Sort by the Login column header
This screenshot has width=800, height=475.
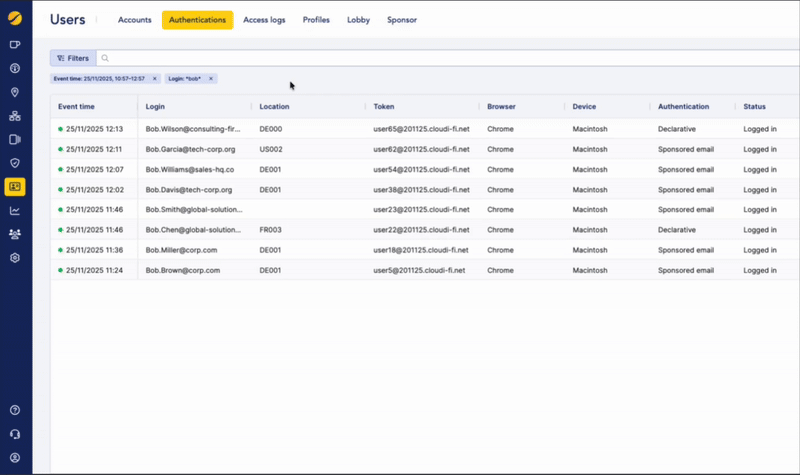[155, 107]
